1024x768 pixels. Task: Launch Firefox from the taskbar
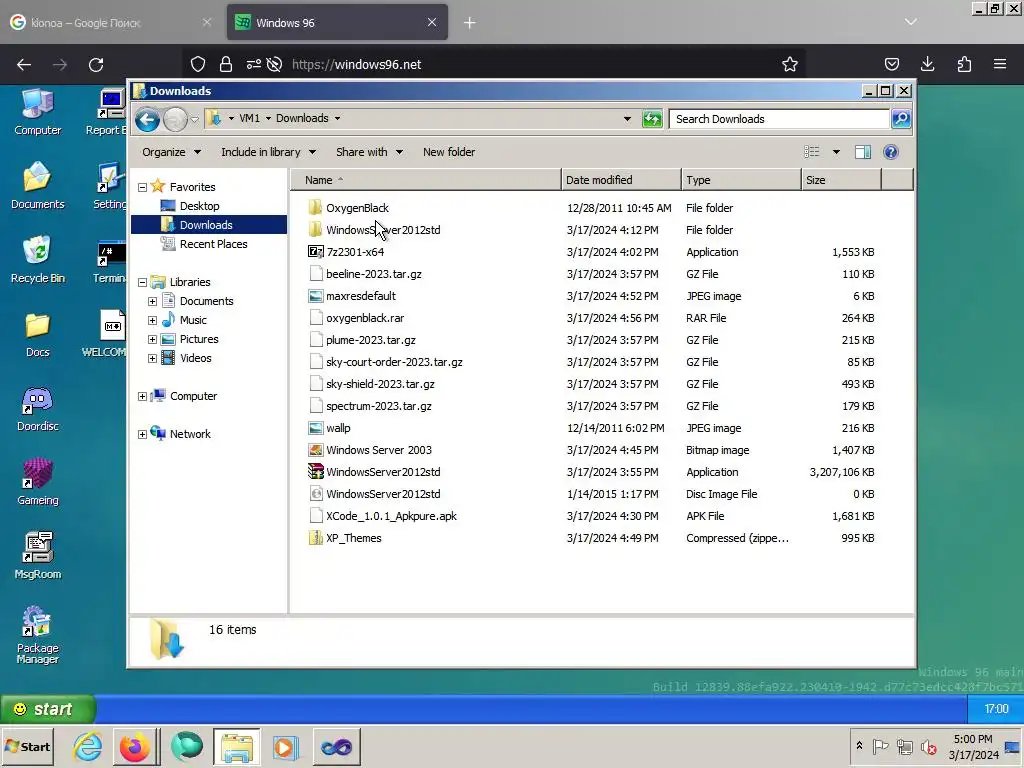[135, 746]
